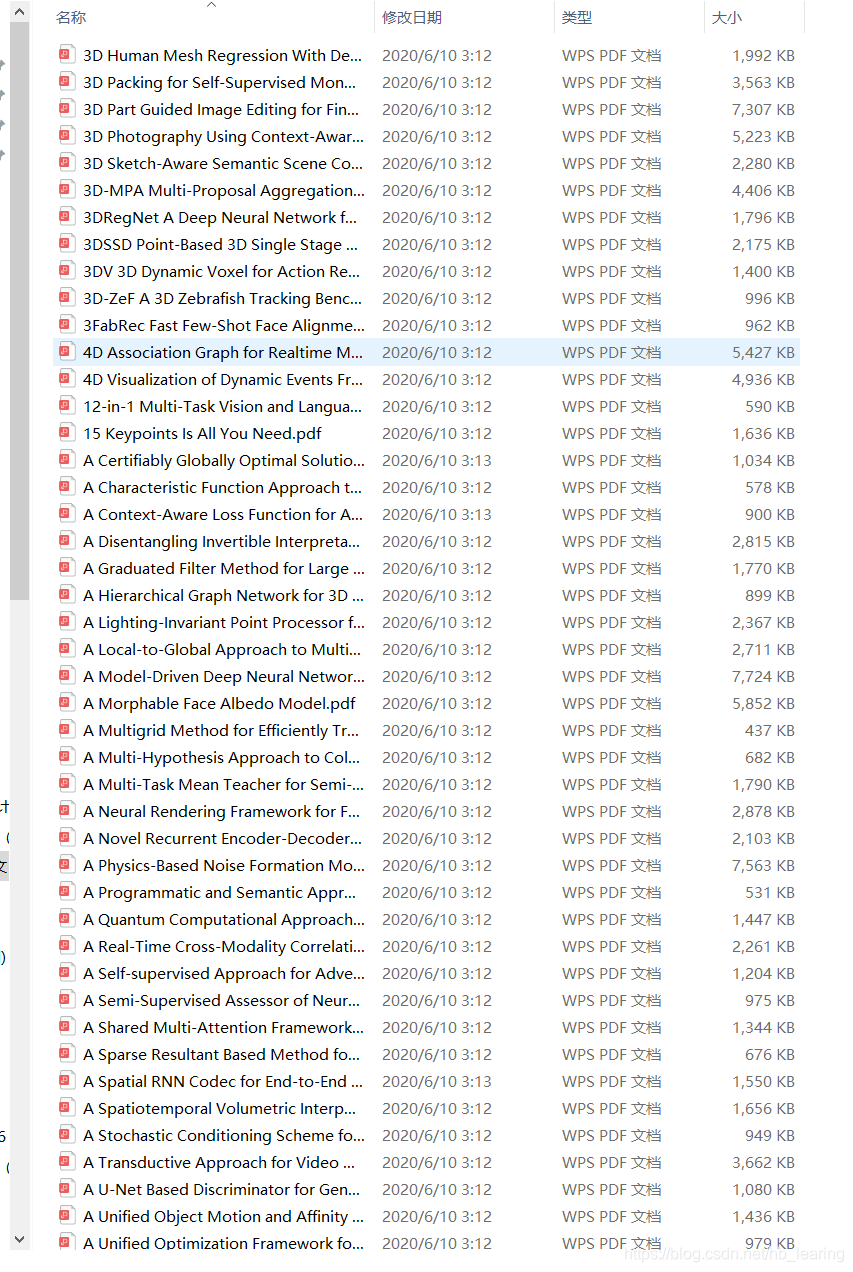
Task: Click PDF icon of A Certifiably Globally Optimal
Action: (66, 460)
